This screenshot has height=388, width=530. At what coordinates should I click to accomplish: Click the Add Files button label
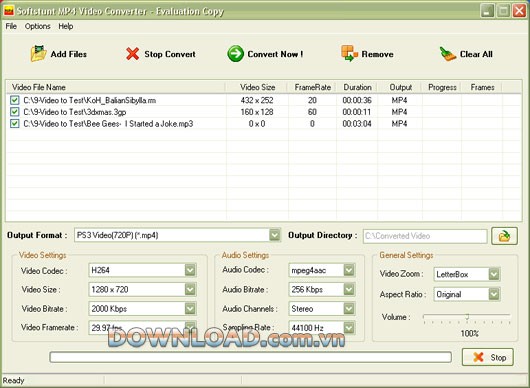point(69,54)
